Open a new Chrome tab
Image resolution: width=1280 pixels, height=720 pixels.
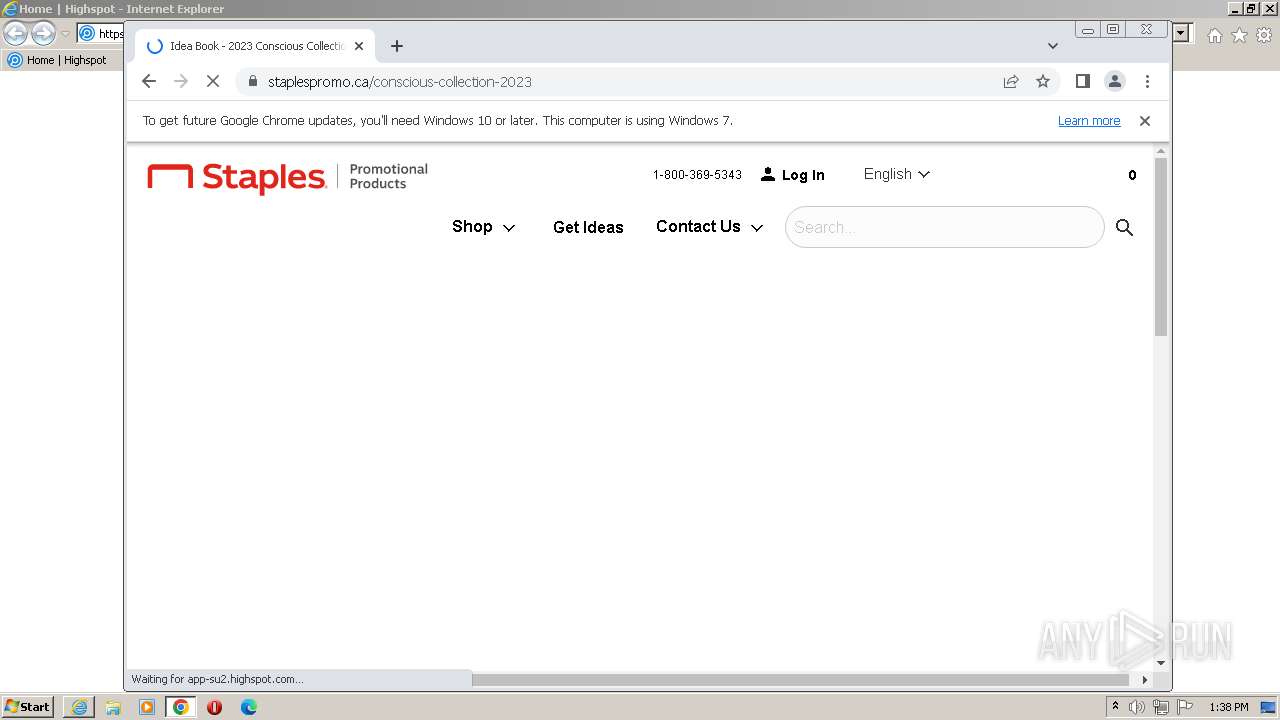(x=397, y=46)
